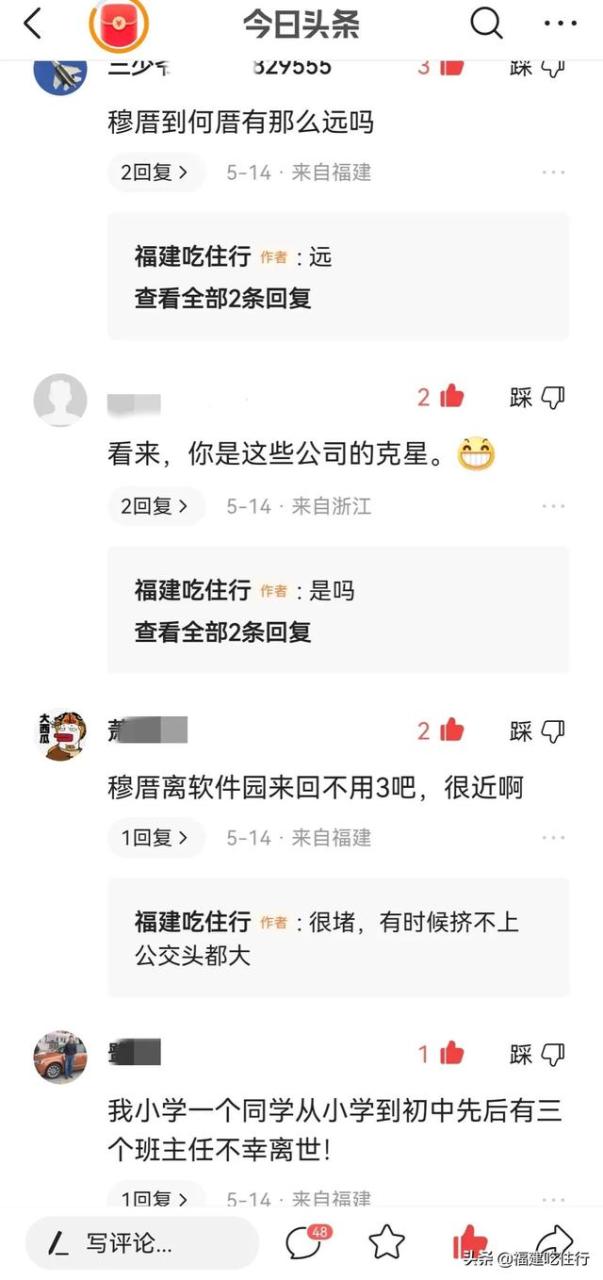Expand 2回复 under 穆厝到何厝 comment
Image resolution: width=603 pixels, height=1280 pixels.
tap(155, 172)
